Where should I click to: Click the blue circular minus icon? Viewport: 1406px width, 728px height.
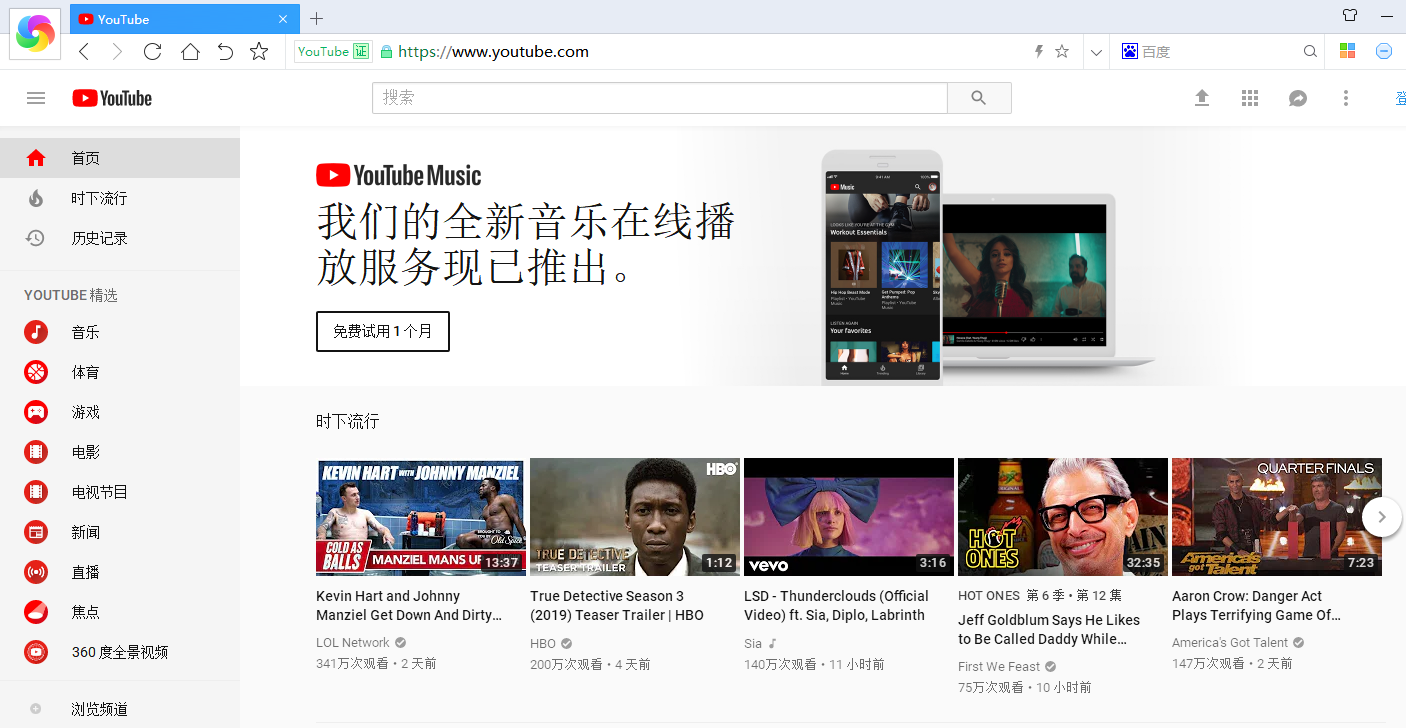pos(1384,51)
